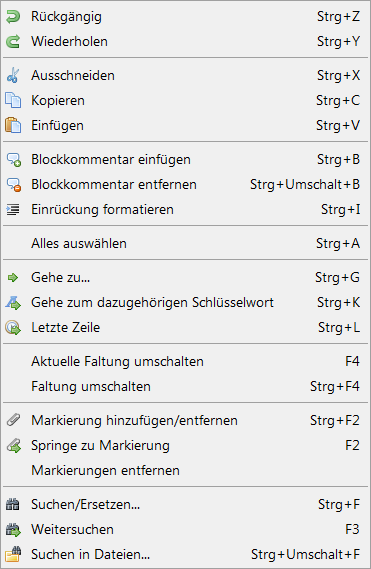The height and width of the screenshot is (569, 371).
Task: Click the Kopieren documents icon
Action: pos(13,101)
